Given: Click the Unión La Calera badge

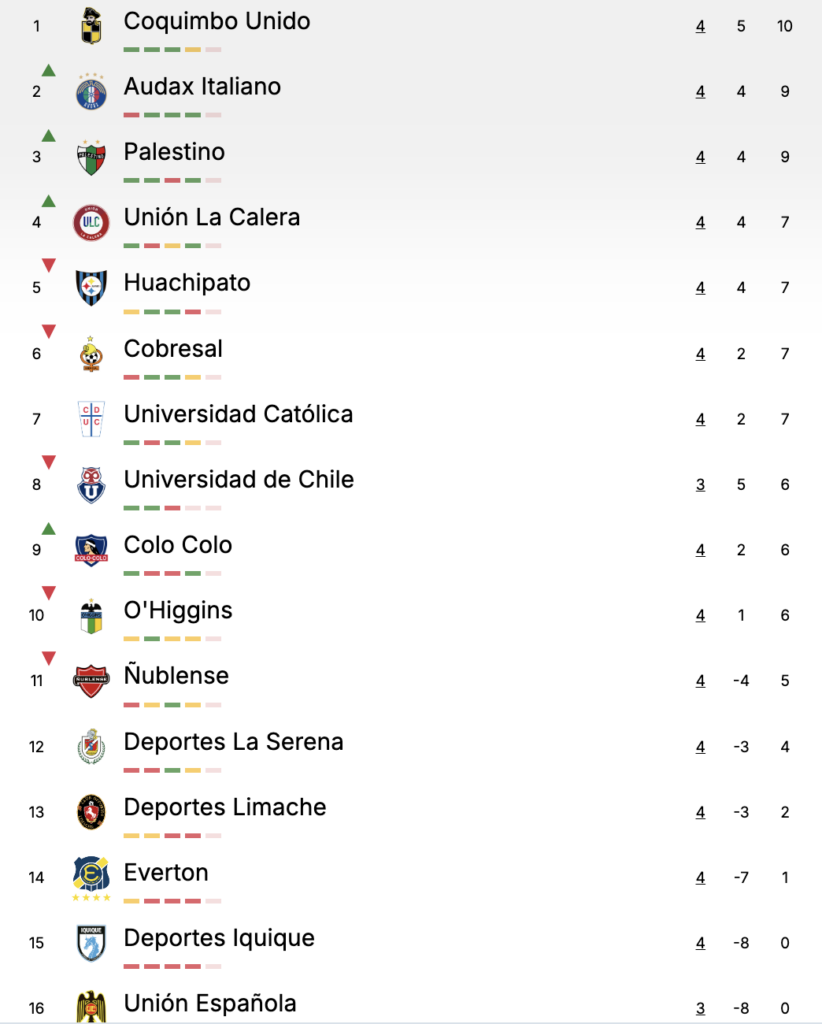Looking at the screenshot, I should pyautogui.click(x=91, y=222).
